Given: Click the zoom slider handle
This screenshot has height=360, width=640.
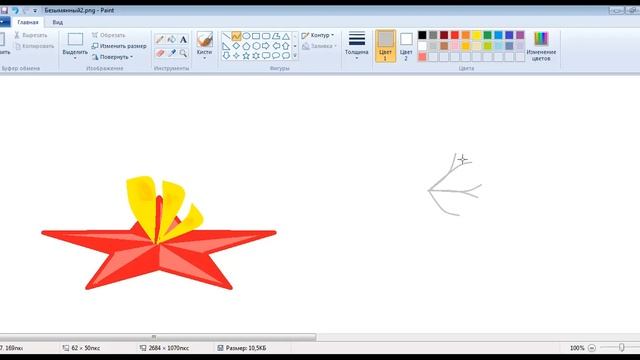Looking at the screenshot, I should 621,348.
